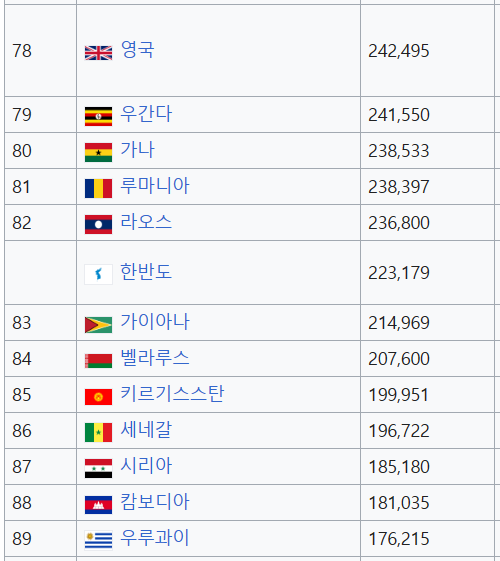Follow the 라오스 link

[x=146, y=222]
